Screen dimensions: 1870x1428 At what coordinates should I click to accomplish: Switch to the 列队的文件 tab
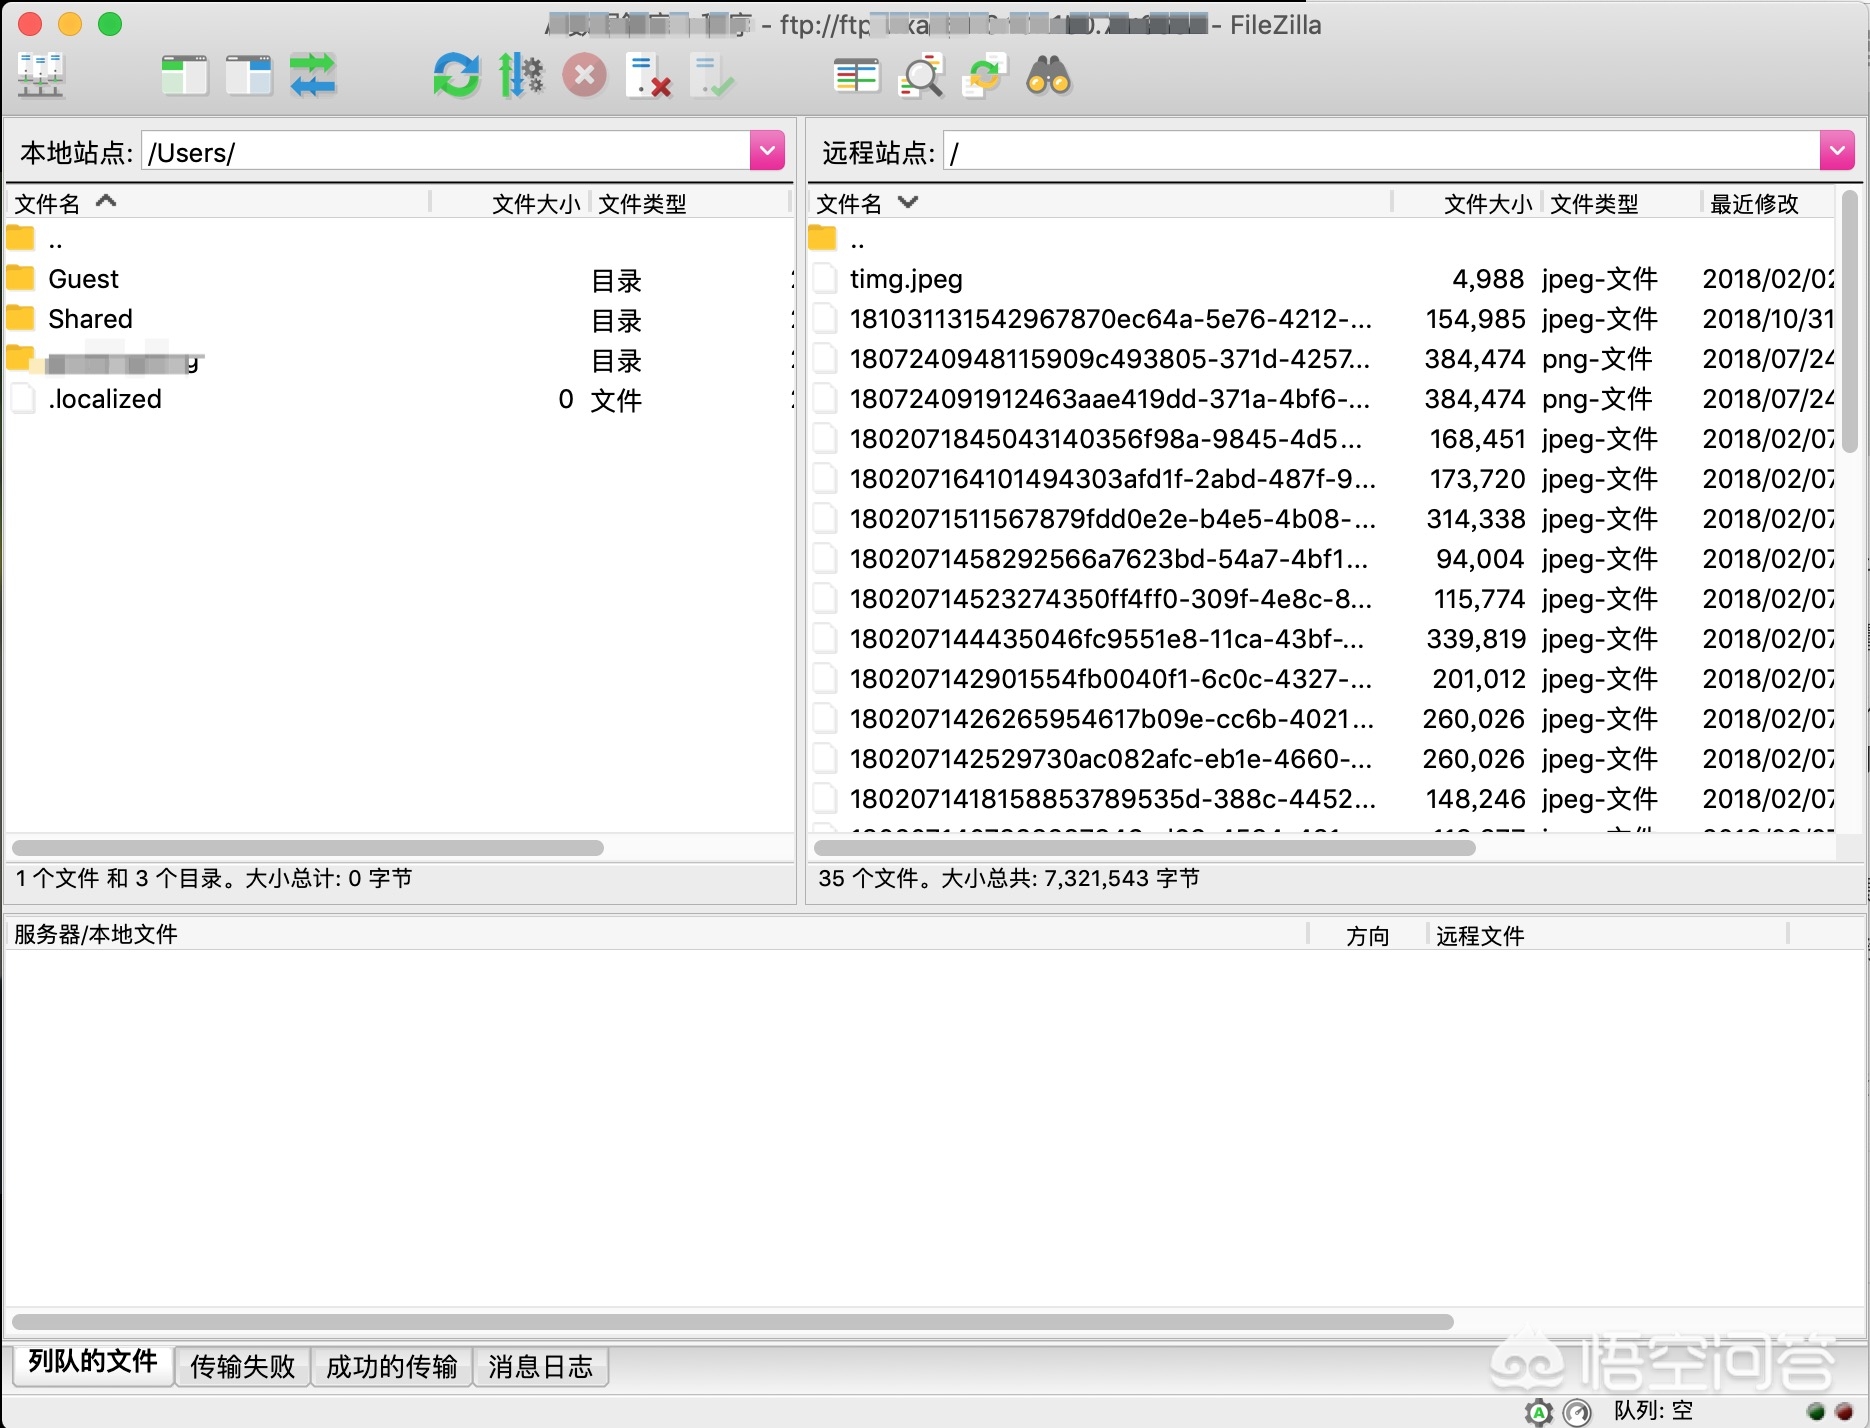93,1362
